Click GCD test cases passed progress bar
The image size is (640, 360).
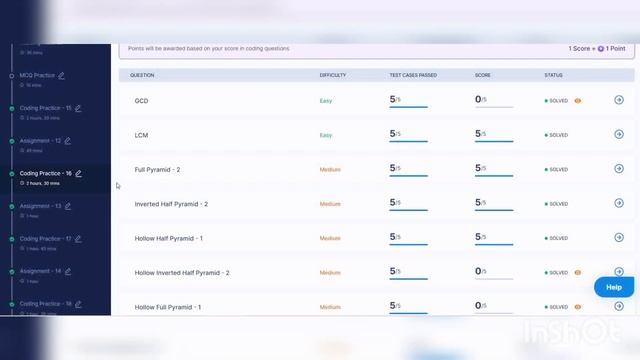409,107
